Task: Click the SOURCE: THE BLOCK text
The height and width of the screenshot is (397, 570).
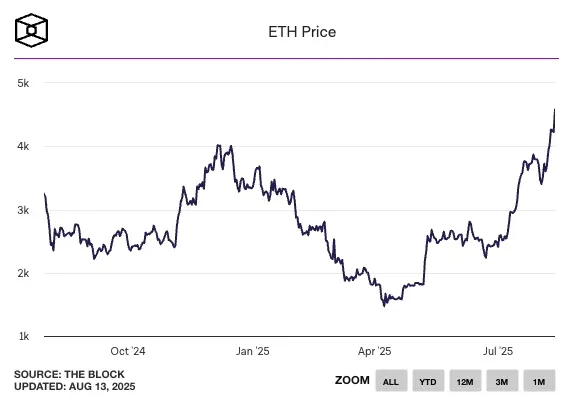Action: 69,374
